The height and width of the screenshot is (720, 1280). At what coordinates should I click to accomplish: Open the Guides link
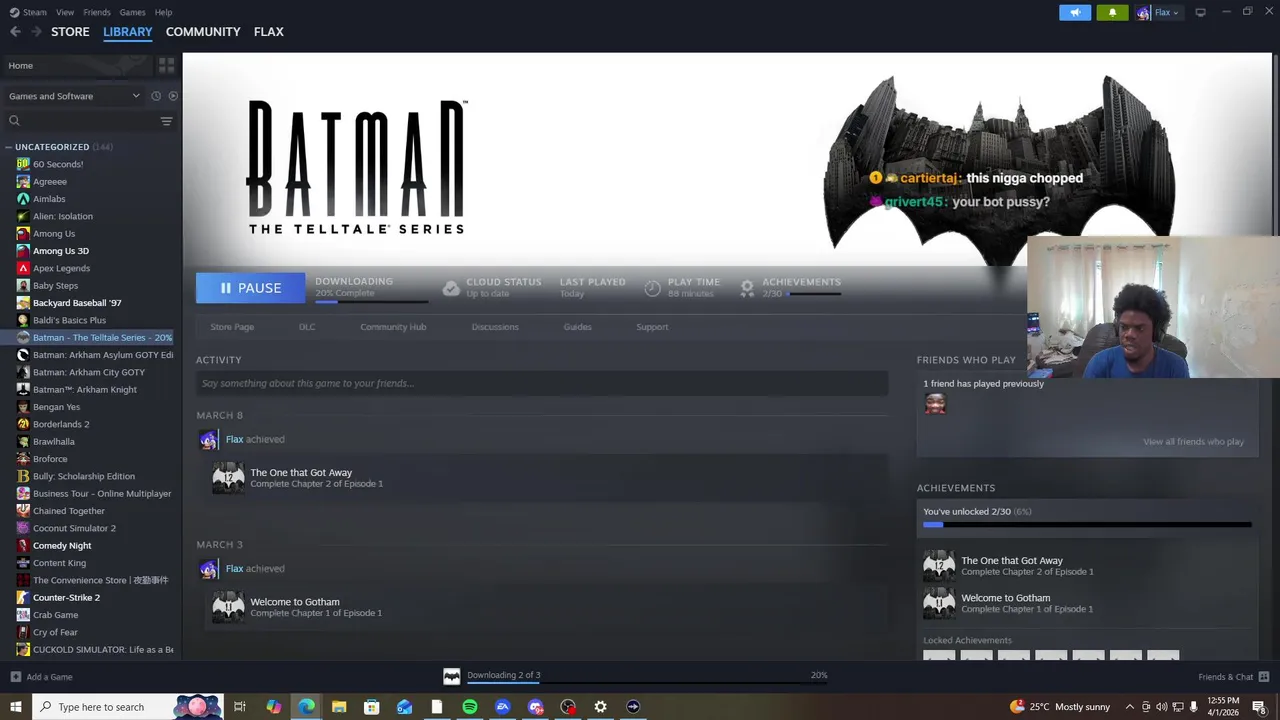pos(577,327)
